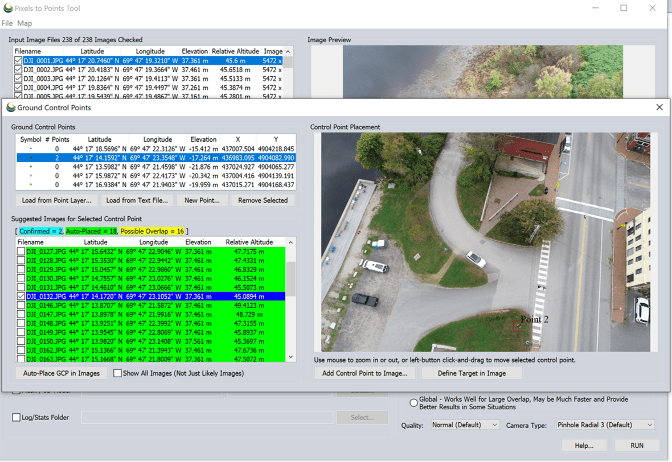Check the DJI_0162.JPG suggested image checkbox

point(21,350)
